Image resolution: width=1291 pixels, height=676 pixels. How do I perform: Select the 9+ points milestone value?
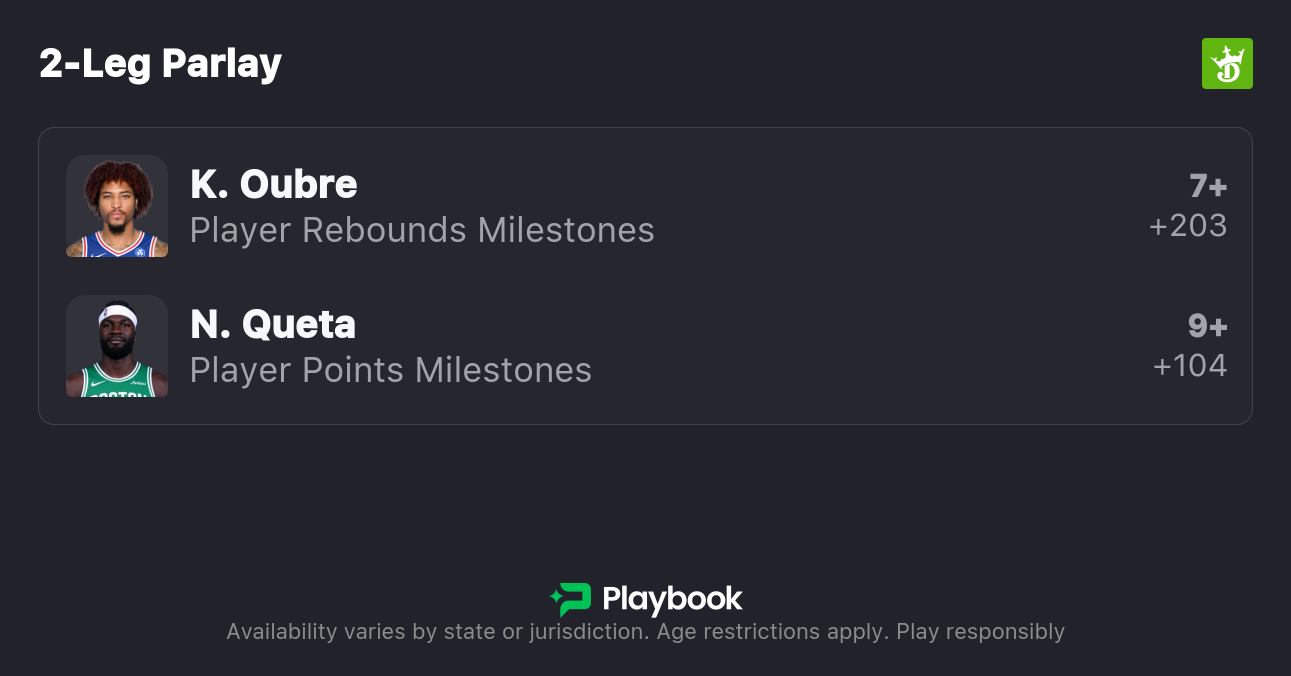click(1207, 326)
